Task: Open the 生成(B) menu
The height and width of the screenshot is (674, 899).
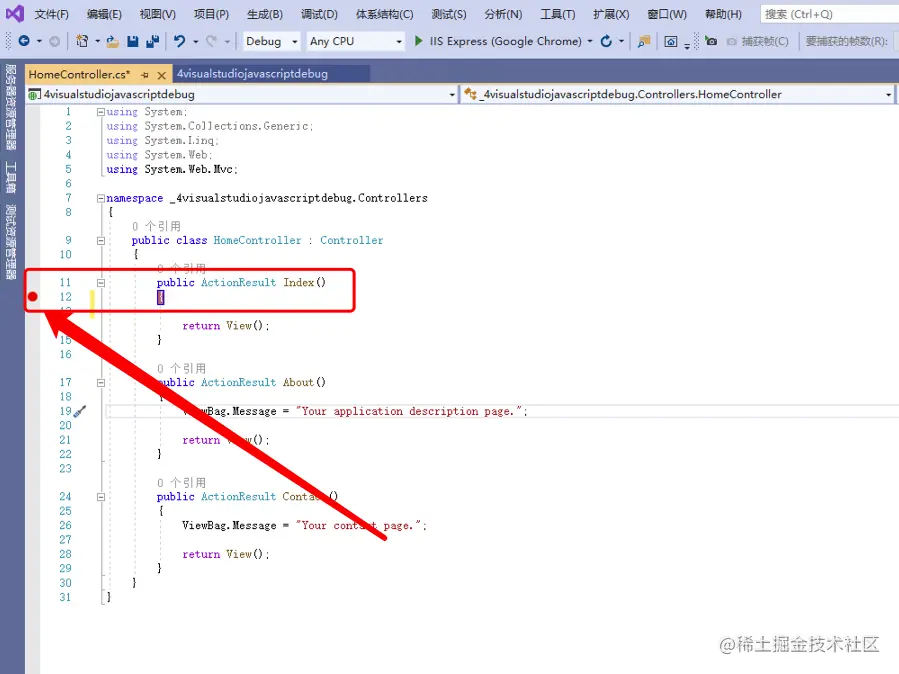Action: [x=264, y=14]
